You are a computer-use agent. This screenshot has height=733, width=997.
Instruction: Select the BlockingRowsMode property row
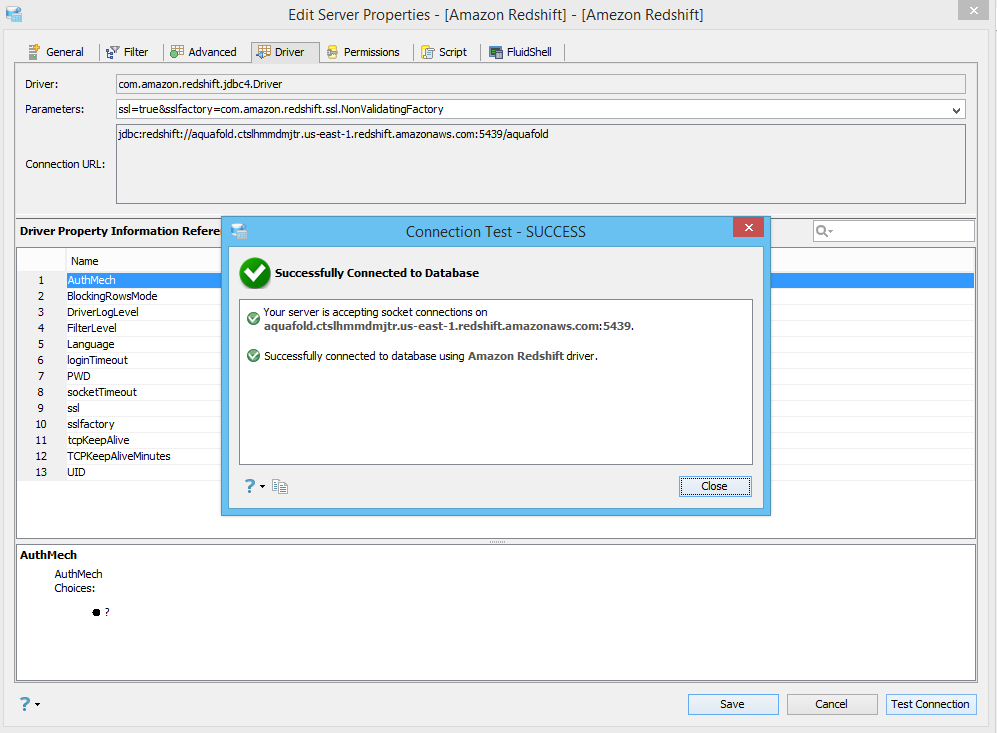120,296
